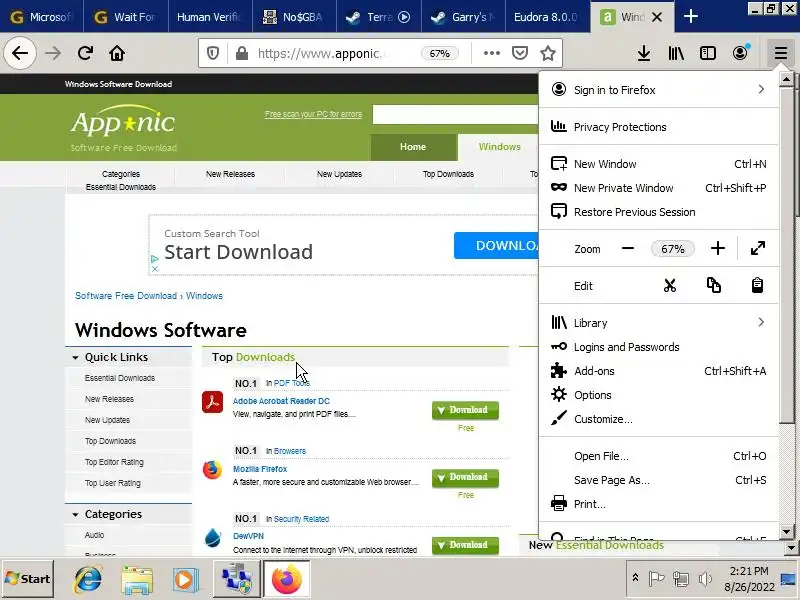
Task: Click Free scan your PC for errors link
Action: coord(313,114)
